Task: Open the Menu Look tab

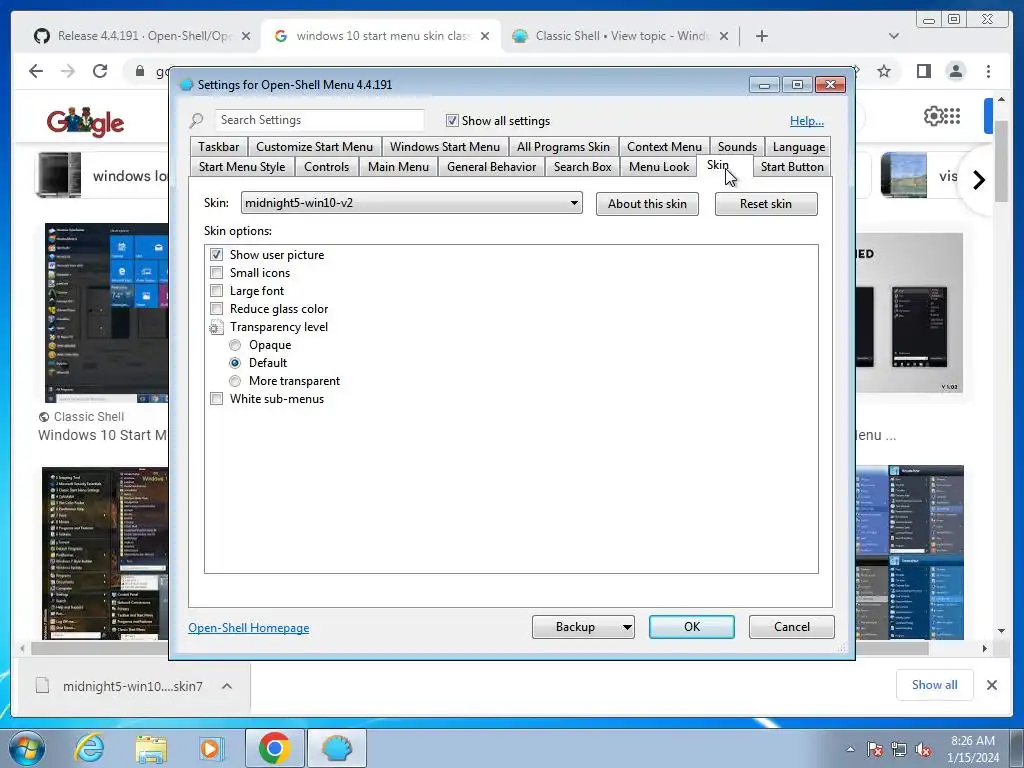Action: [x=659, y=167]
